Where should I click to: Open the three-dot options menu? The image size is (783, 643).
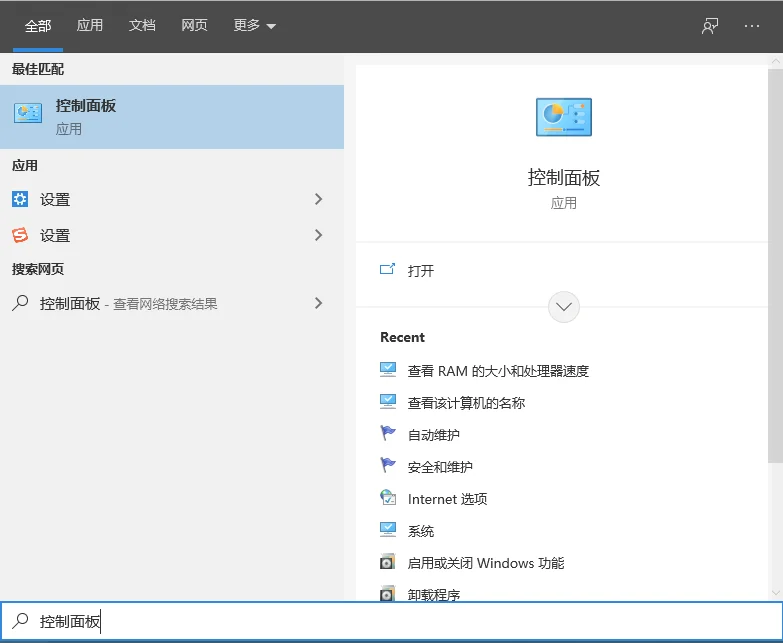(x=752, y=26)
